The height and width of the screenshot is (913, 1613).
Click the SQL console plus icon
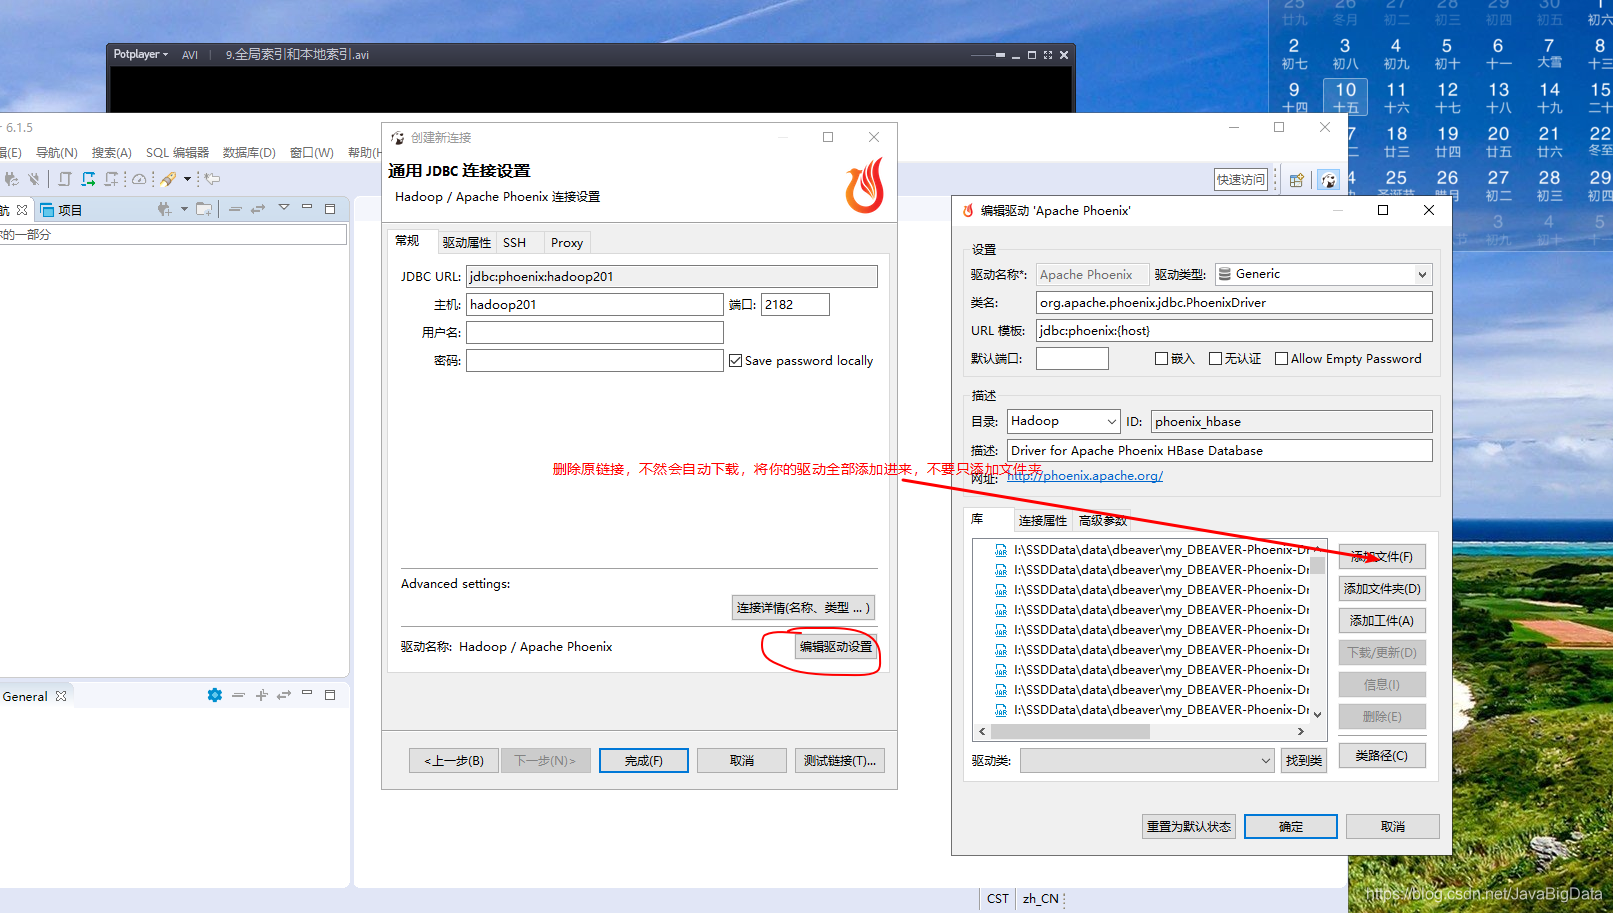111,179
